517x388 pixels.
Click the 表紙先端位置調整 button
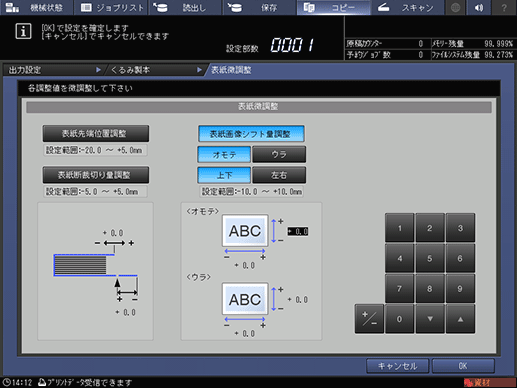tap(96, 134)
